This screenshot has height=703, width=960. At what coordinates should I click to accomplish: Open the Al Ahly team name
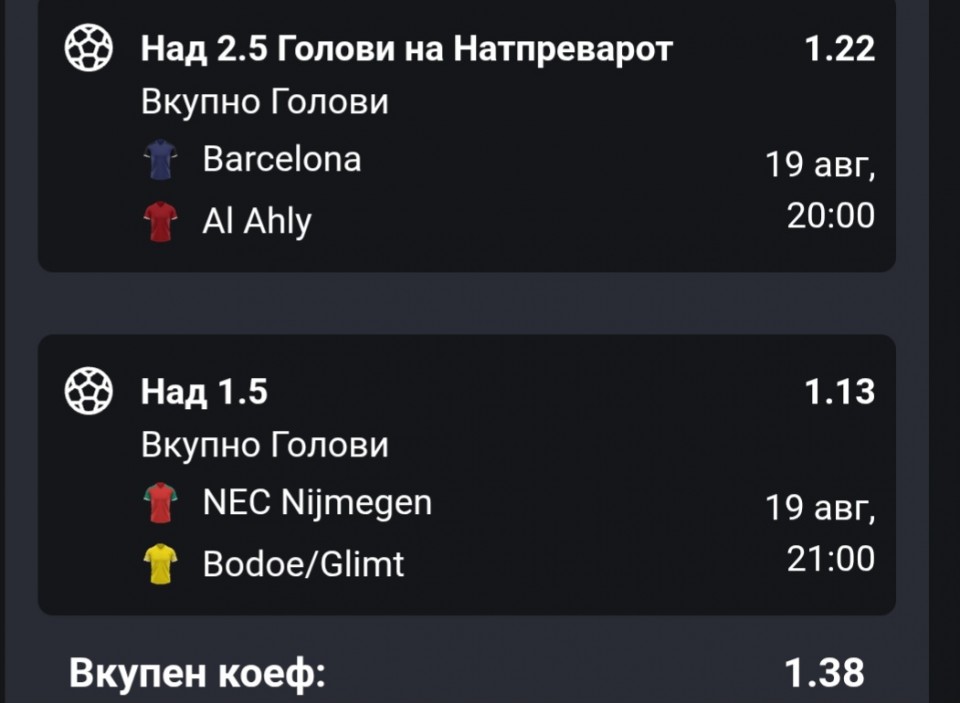tap(257, 221)
